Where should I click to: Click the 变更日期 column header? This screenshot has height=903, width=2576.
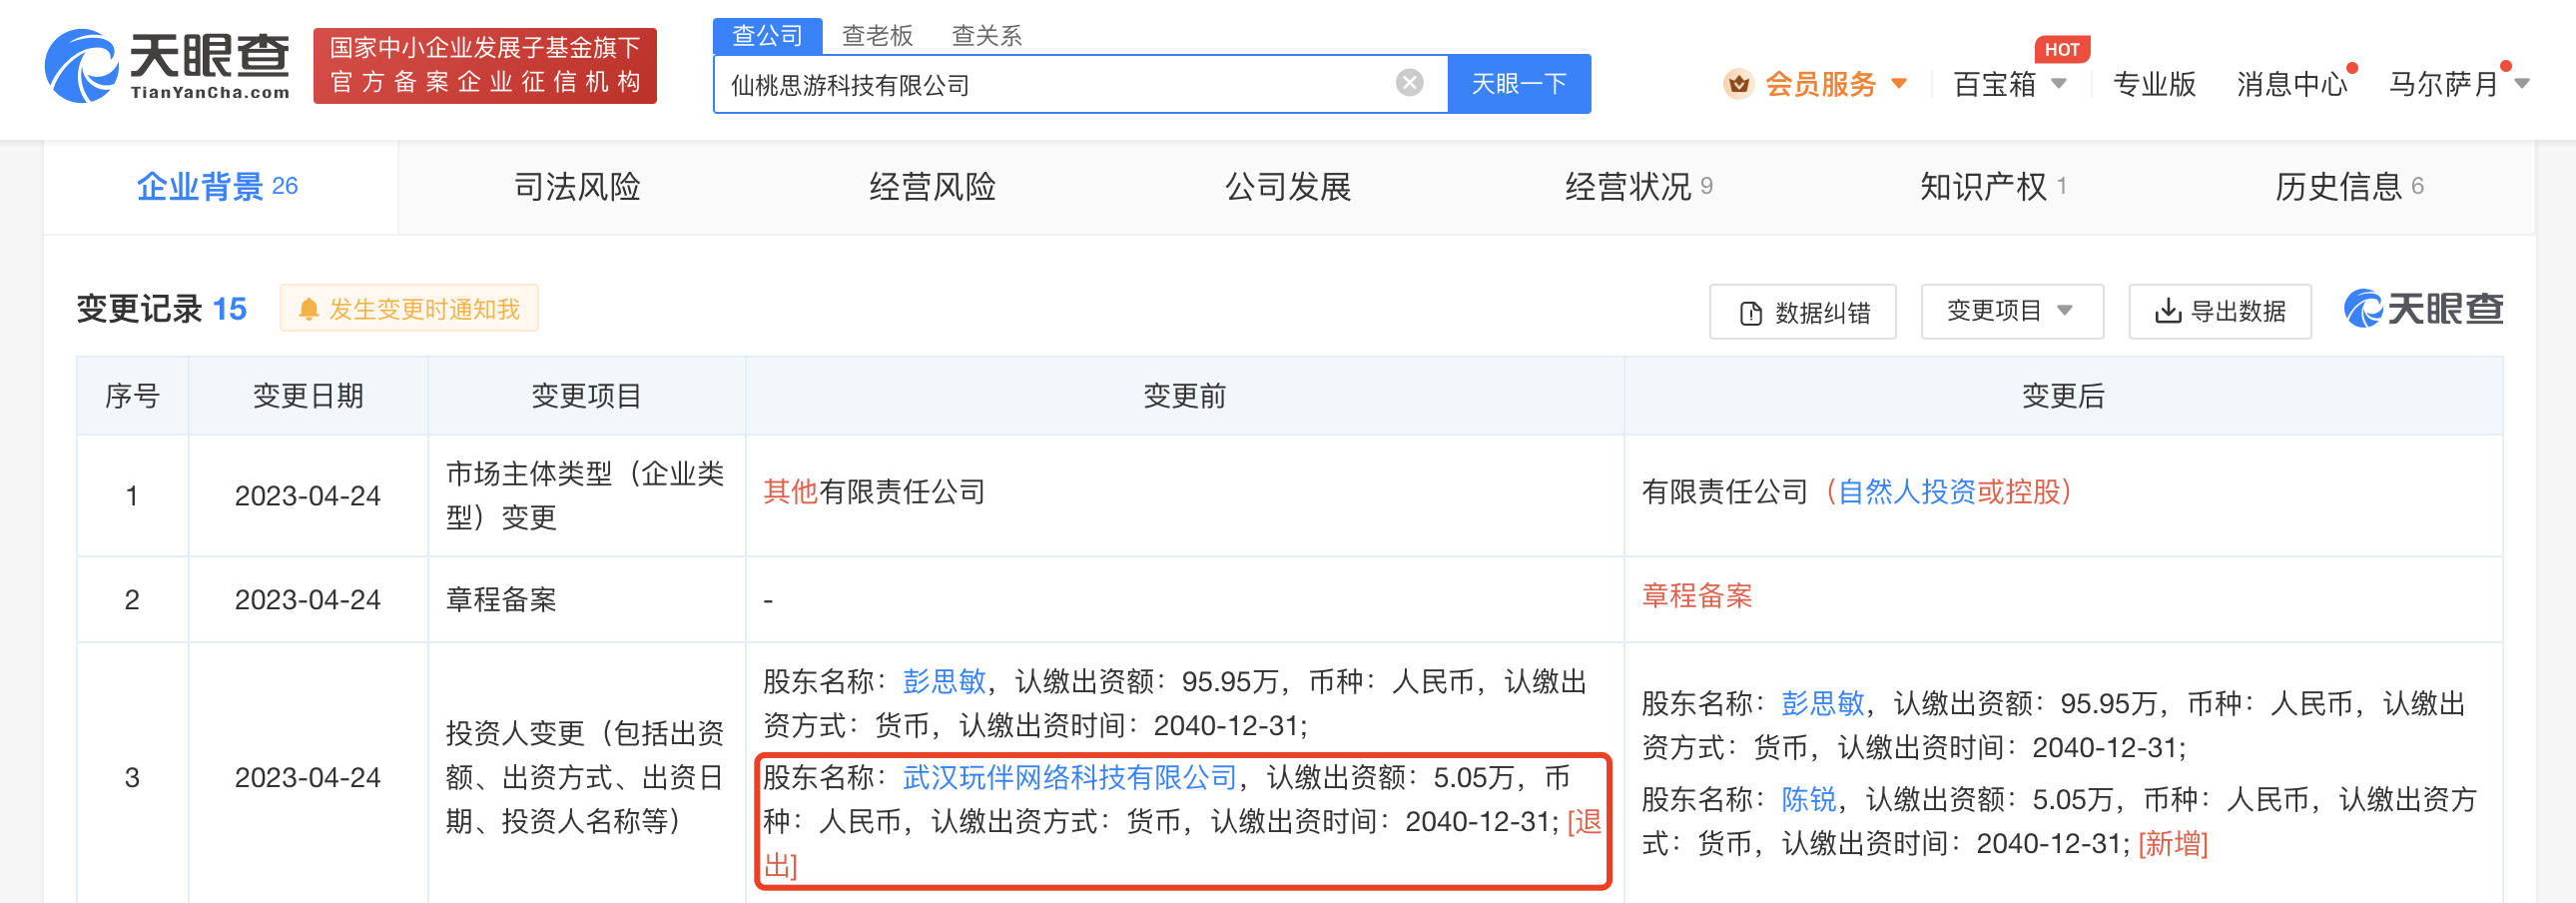308,396
